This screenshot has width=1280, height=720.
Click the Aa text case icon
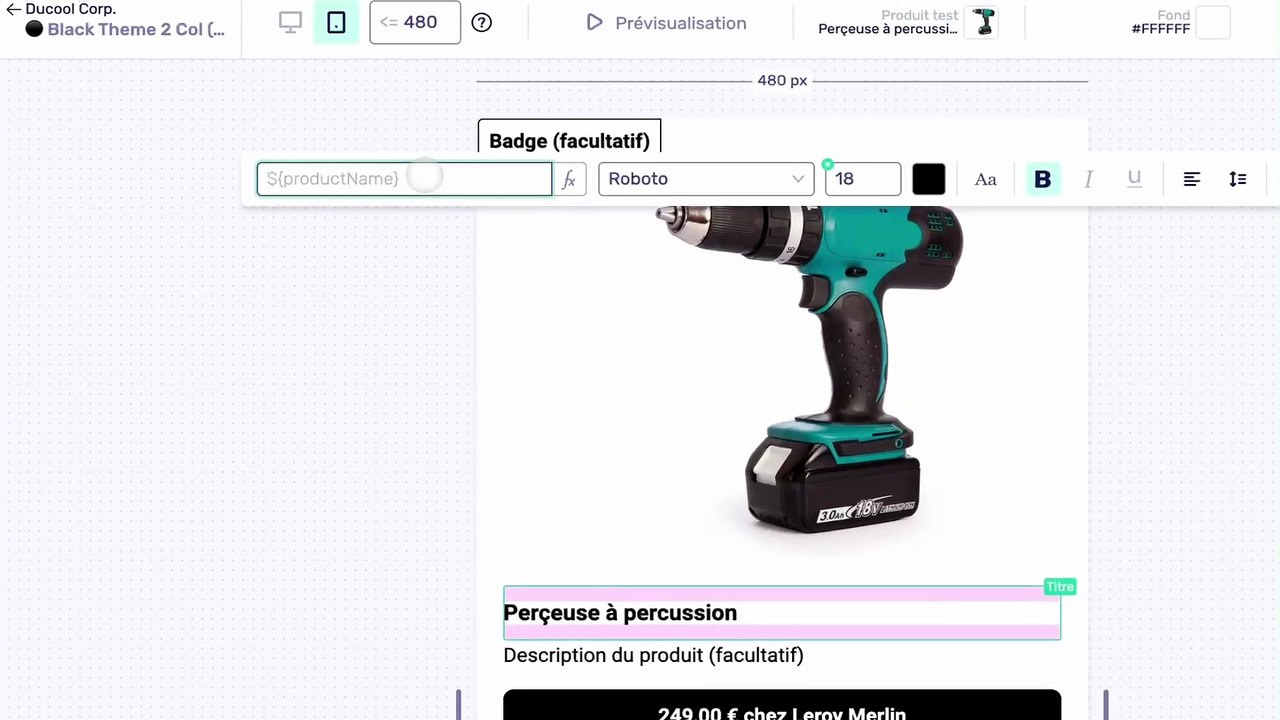click(985, 179)
